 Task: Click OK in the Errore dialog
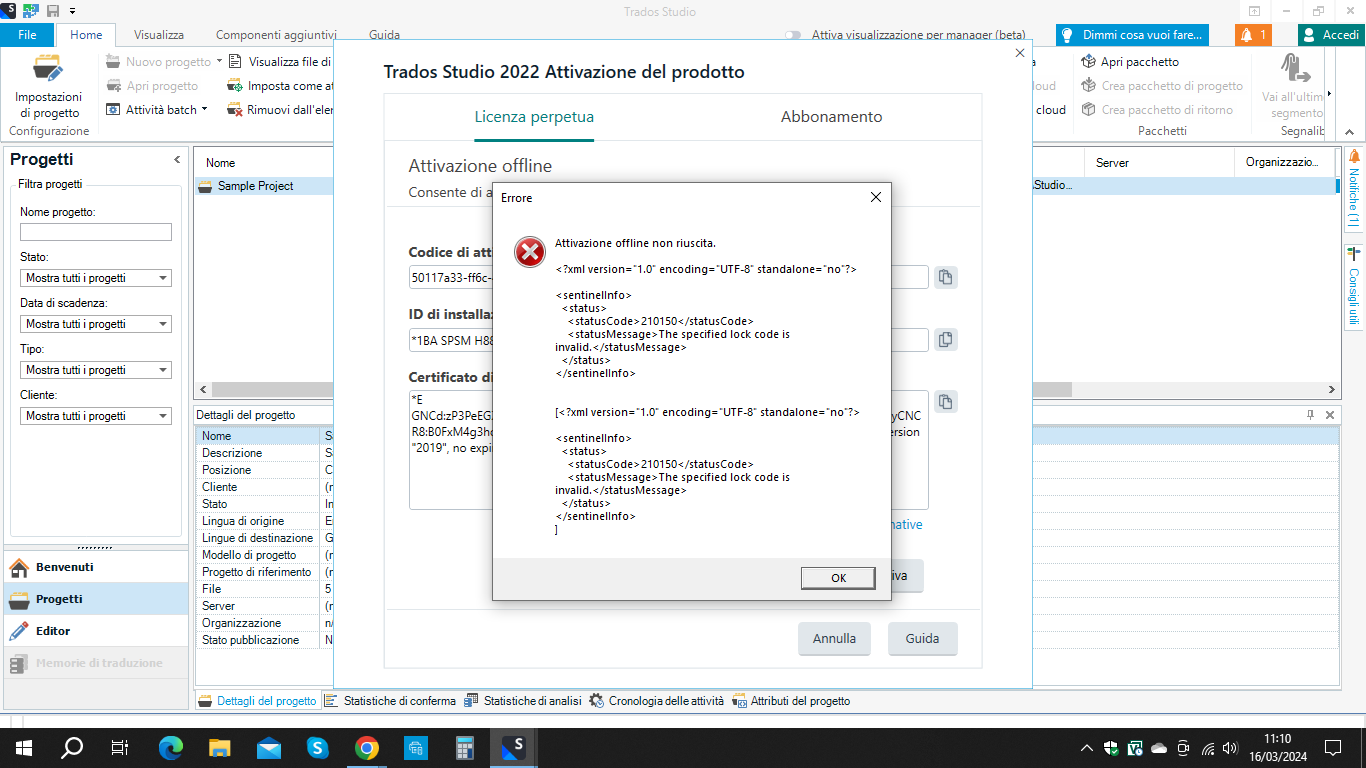coord(838,578)
